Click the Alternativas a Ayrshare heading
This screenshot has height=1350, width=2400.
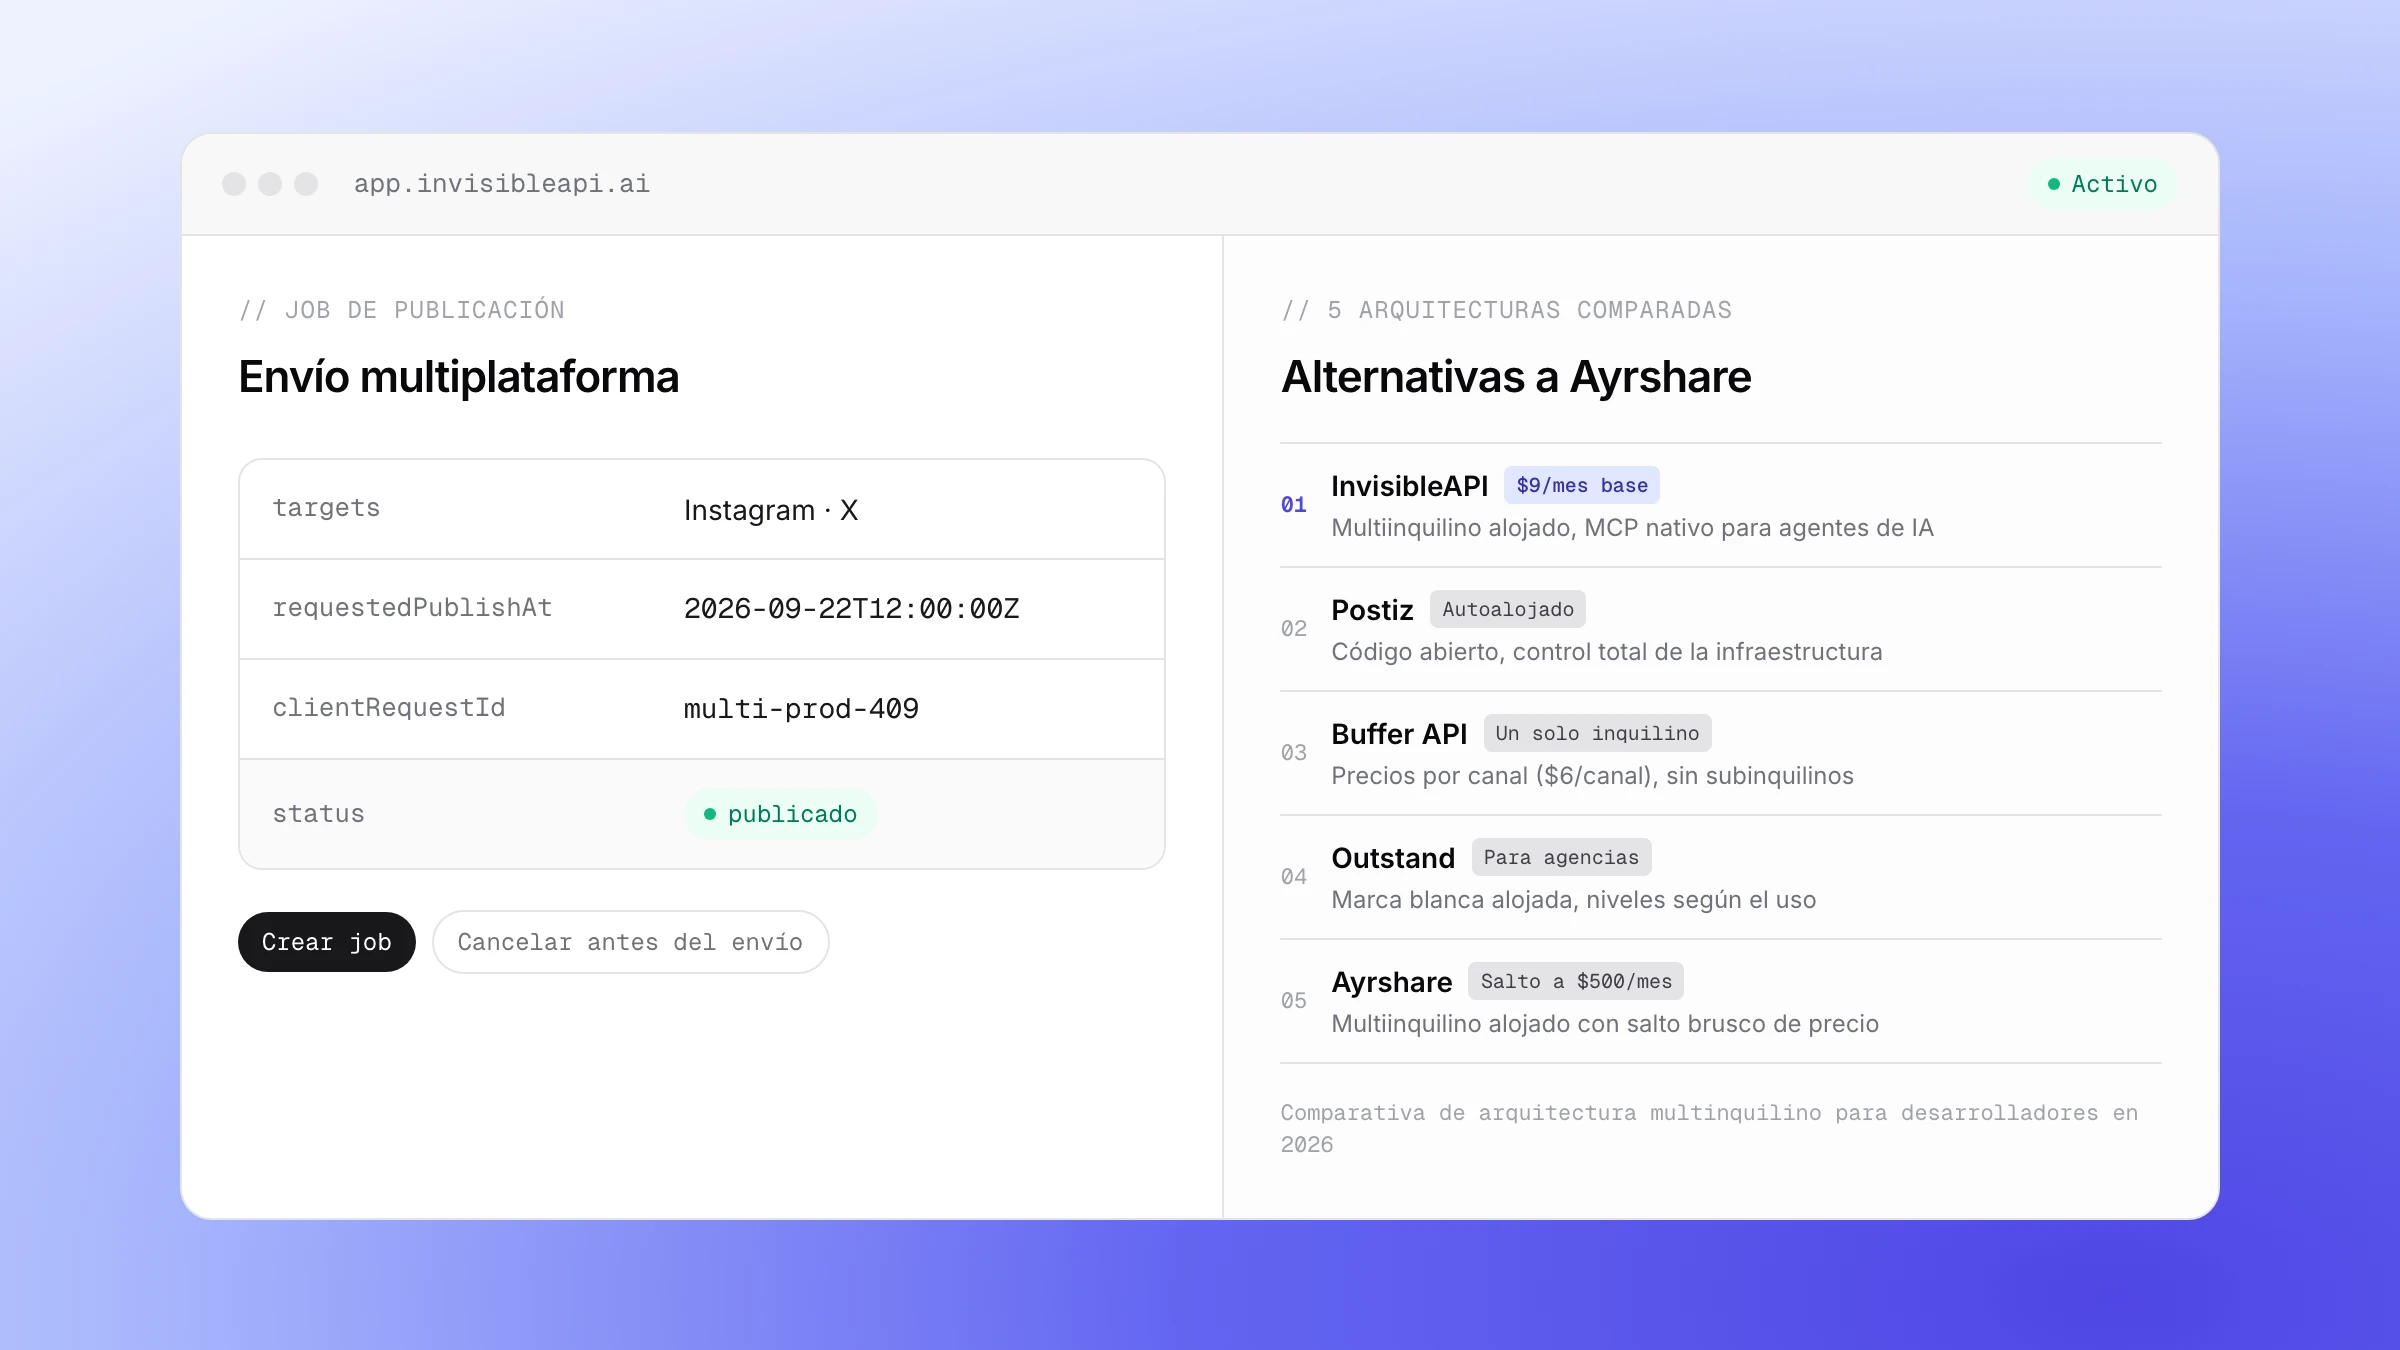(1516, 377)
